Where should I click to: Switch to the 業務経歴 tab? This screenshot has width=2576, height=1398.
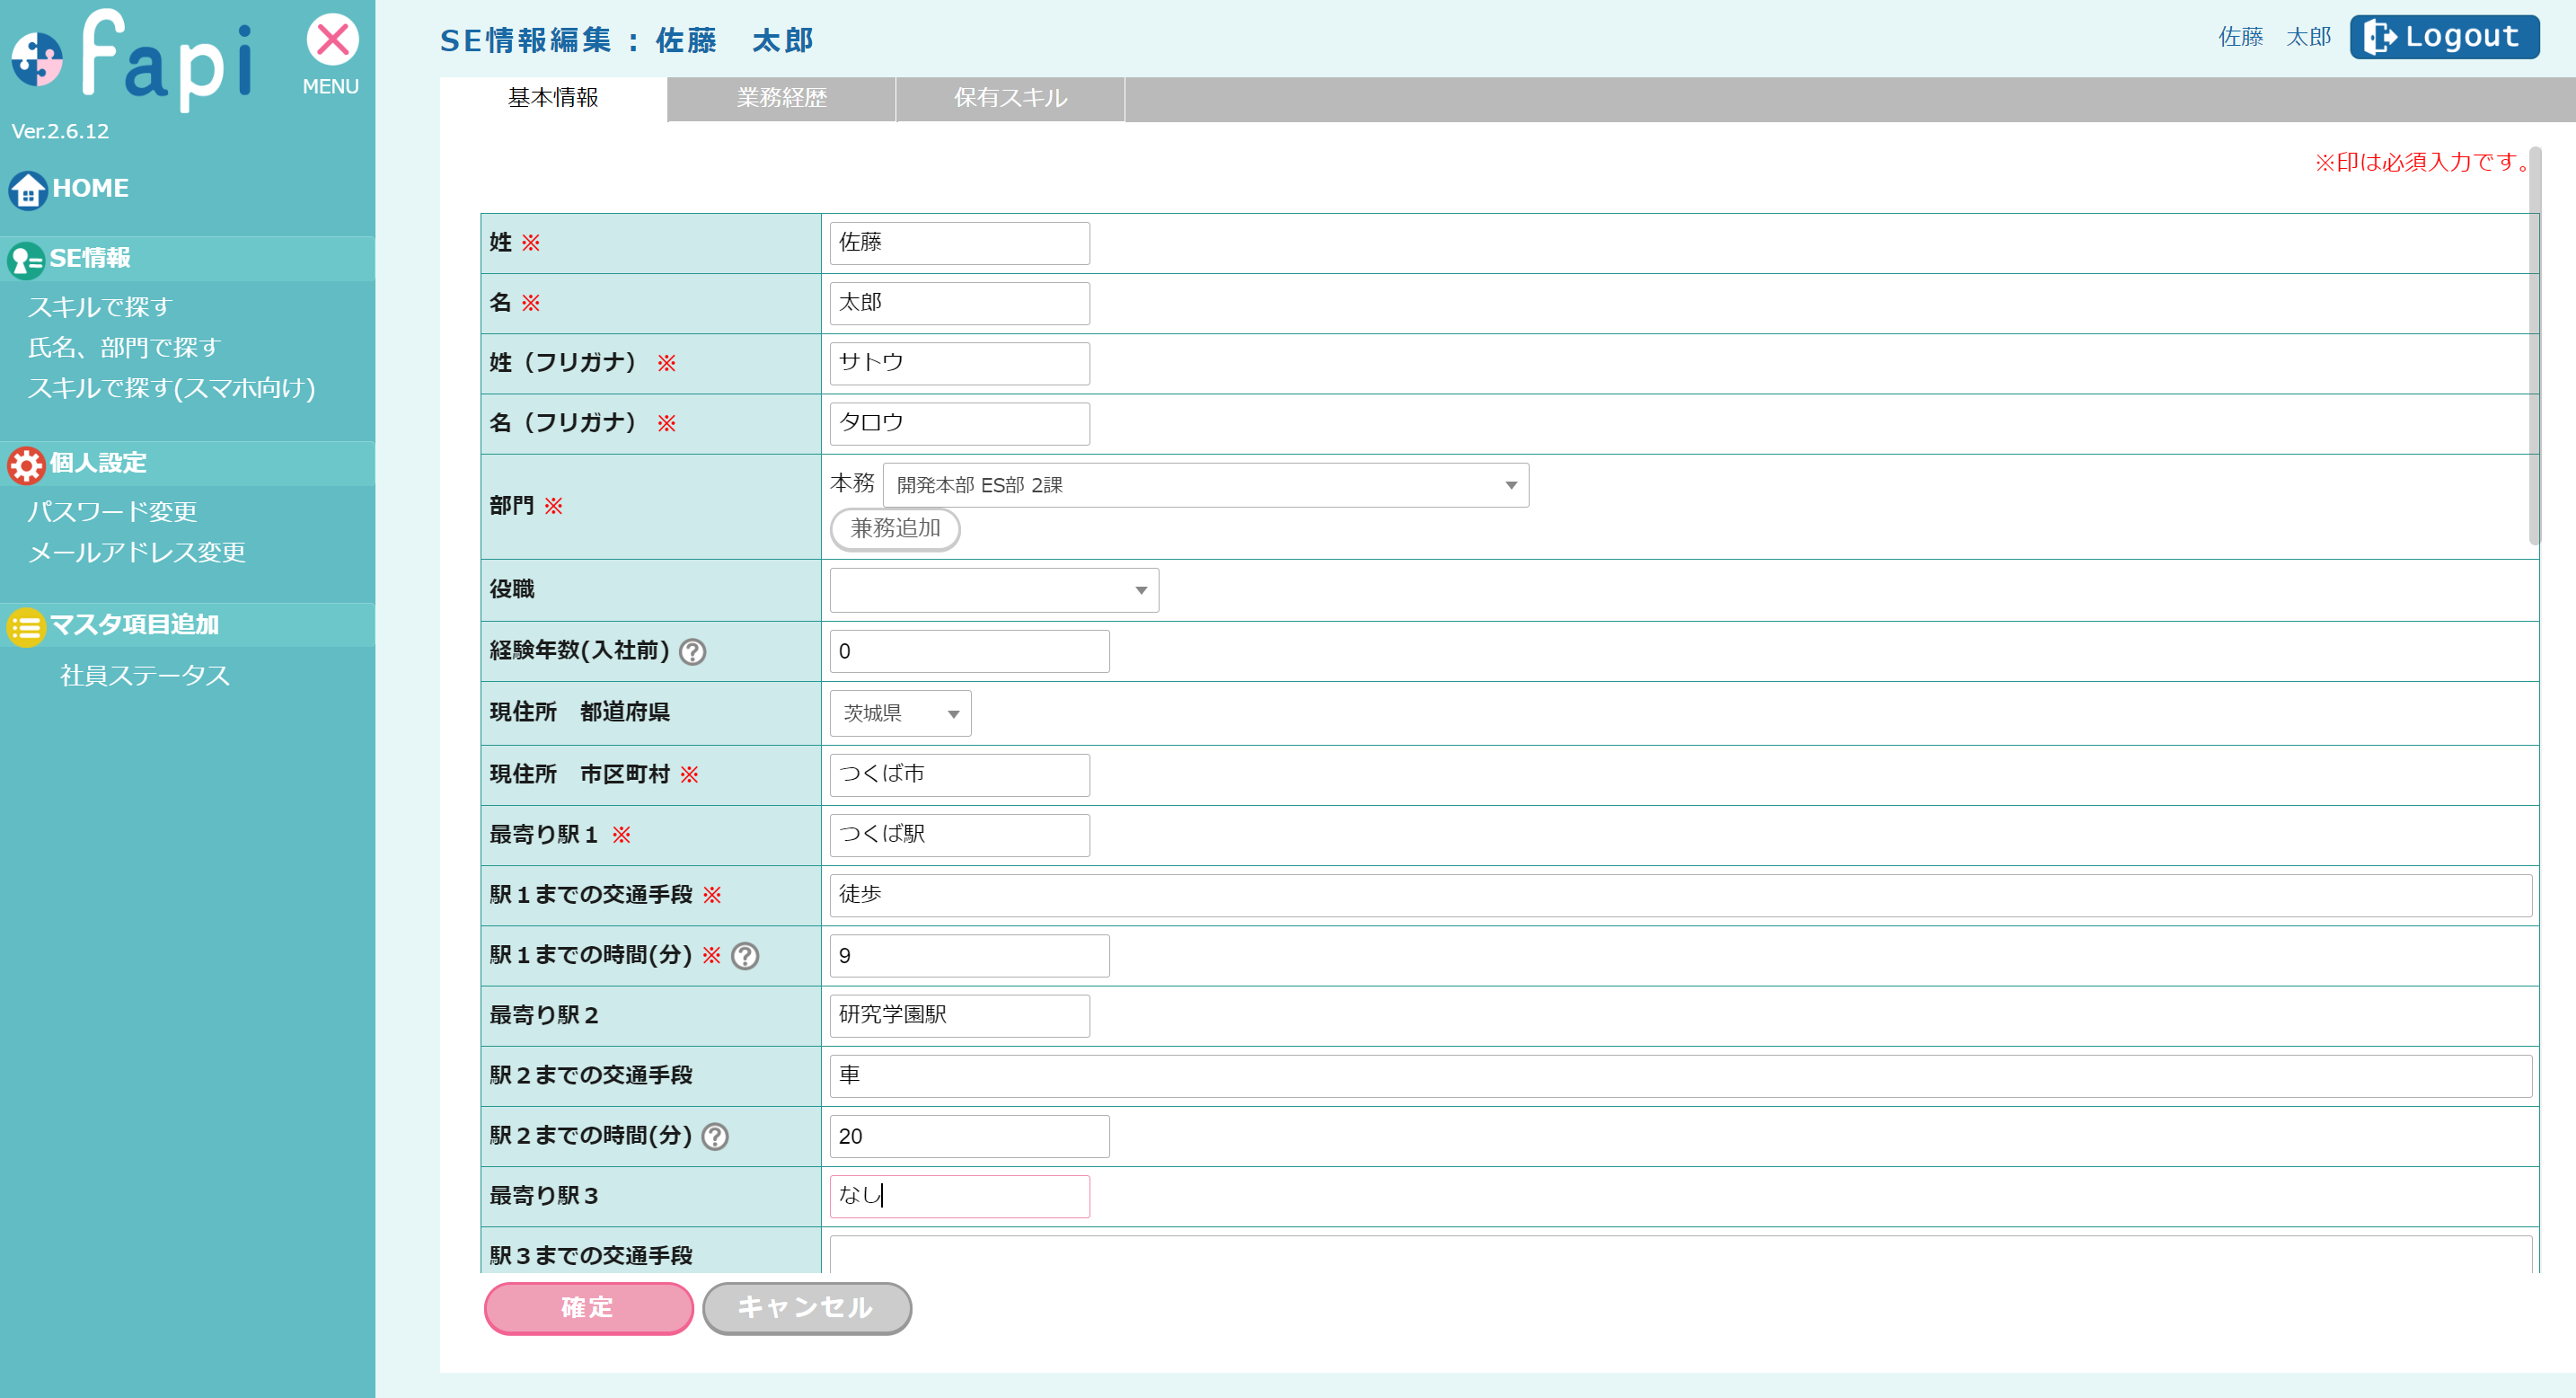pos(781,98)
